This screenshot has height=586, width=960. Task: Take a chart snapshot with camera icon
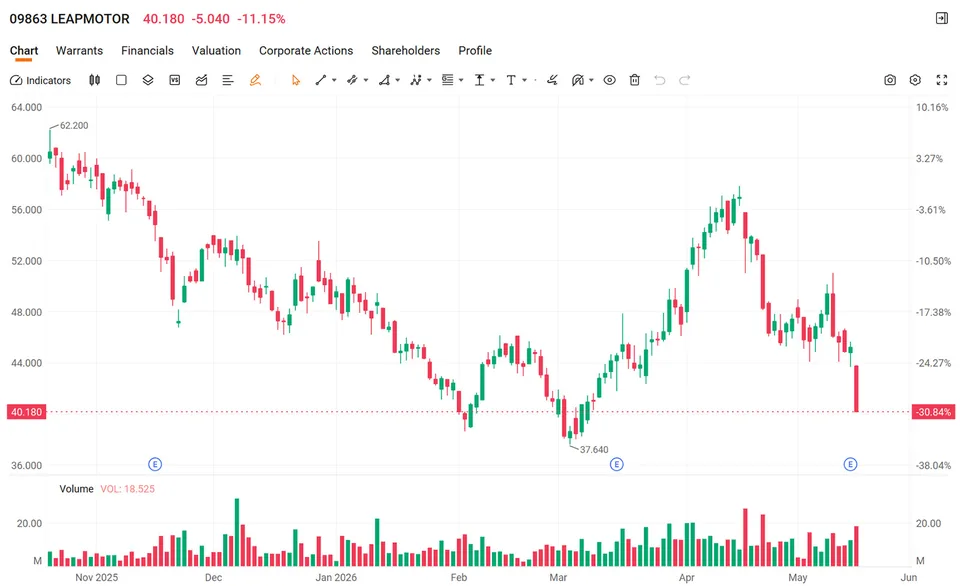pyautogui.click(x=890, y=80)
